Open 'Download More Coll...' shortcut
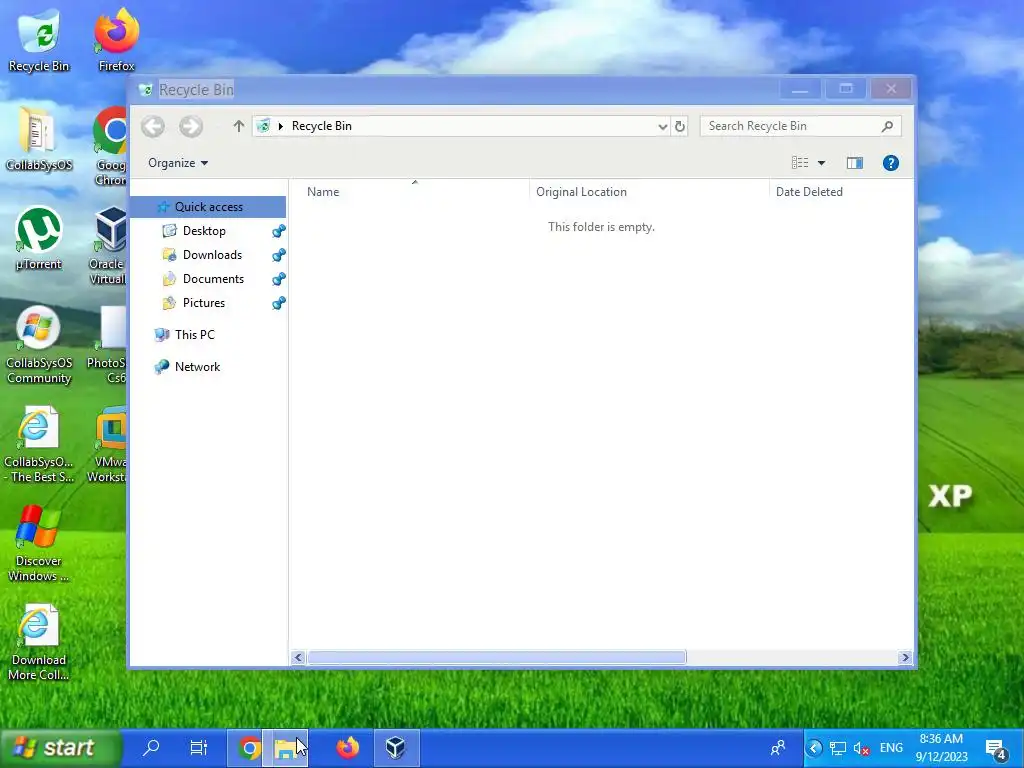The width and height of the screenshot is (1024, 768). tap(39, 643)
